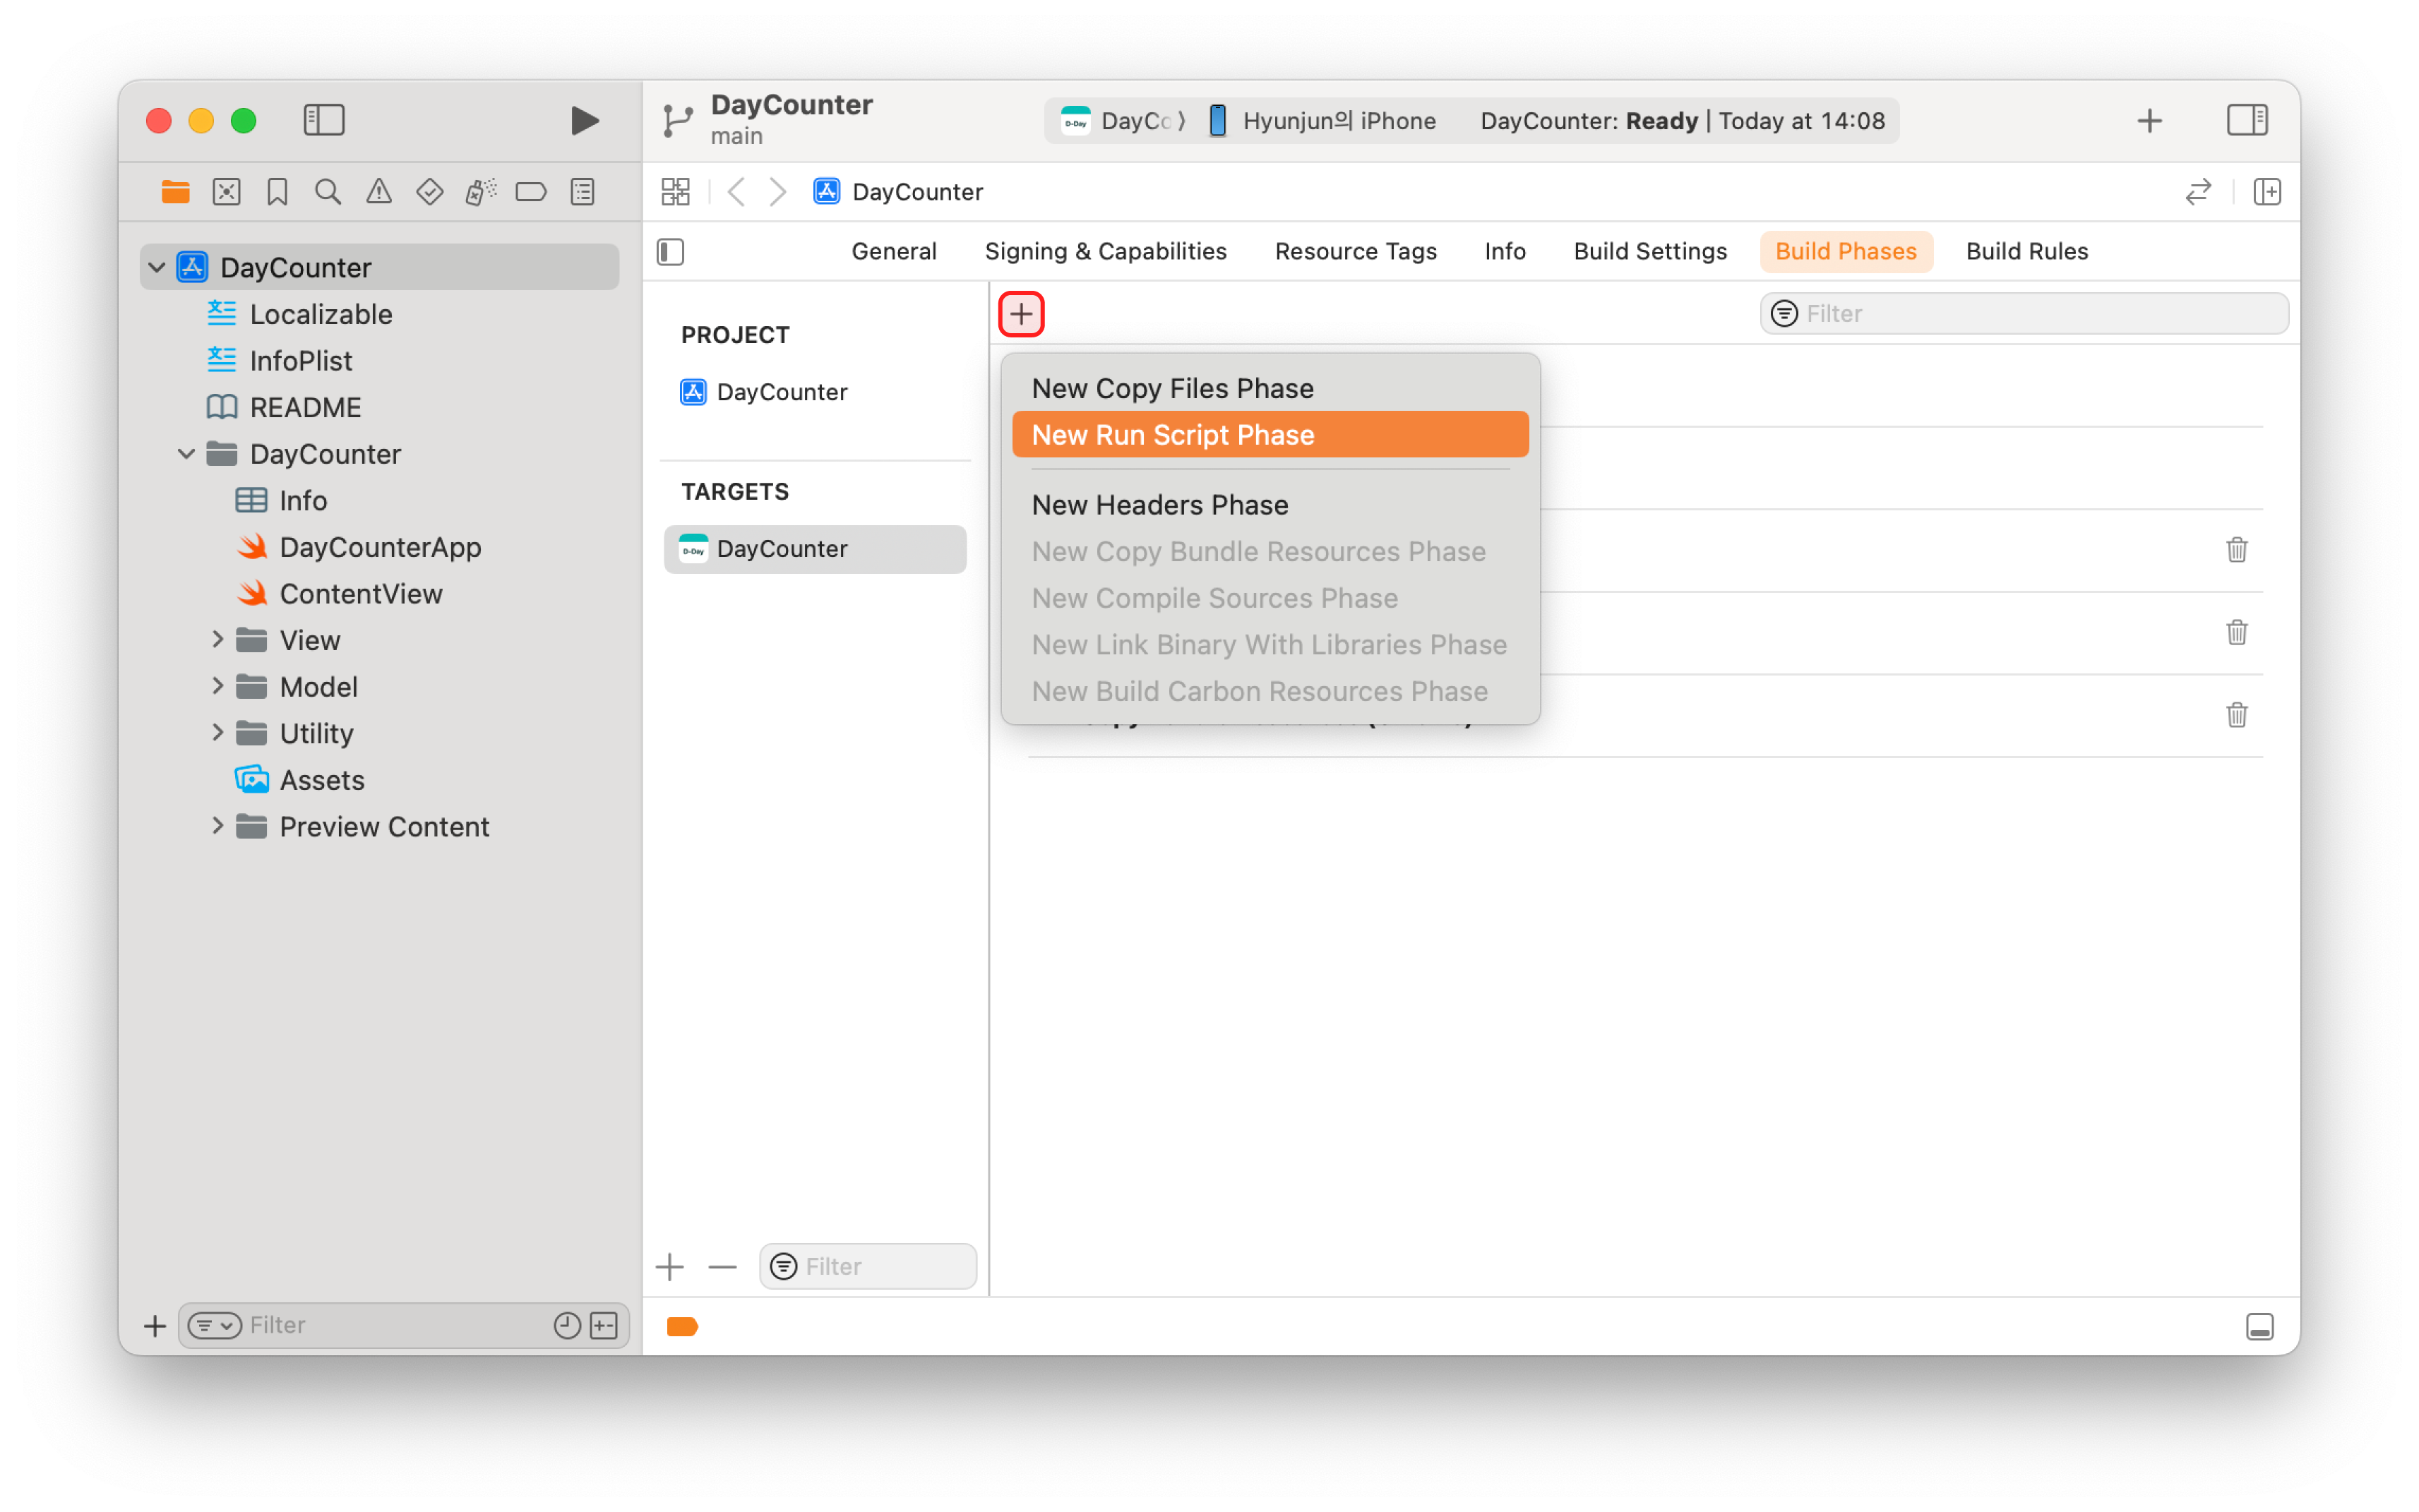The height and width of the screenshot is (1512, 2419).
Task: Expand the Model folder
Action: point(217,686)
